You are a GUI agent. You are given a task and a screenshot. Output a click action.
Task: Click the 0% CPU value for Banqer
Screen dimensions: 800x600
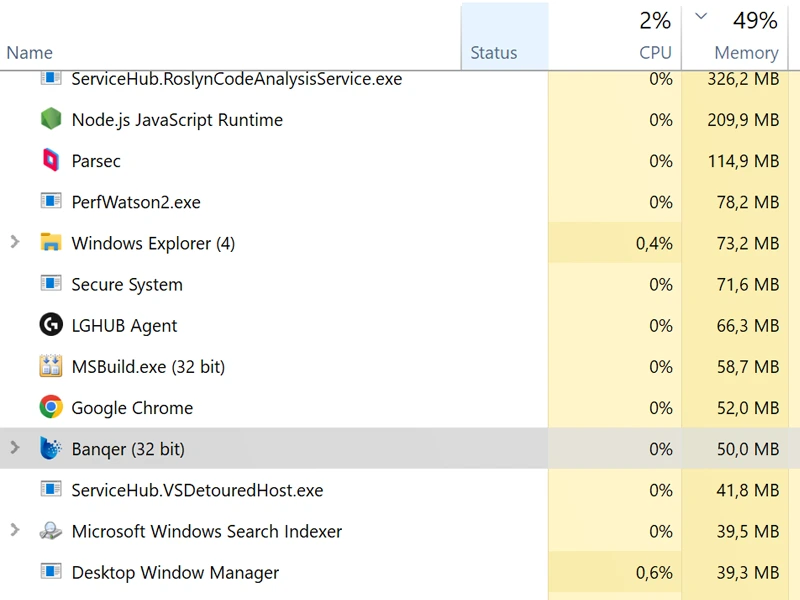coord(661,449)
